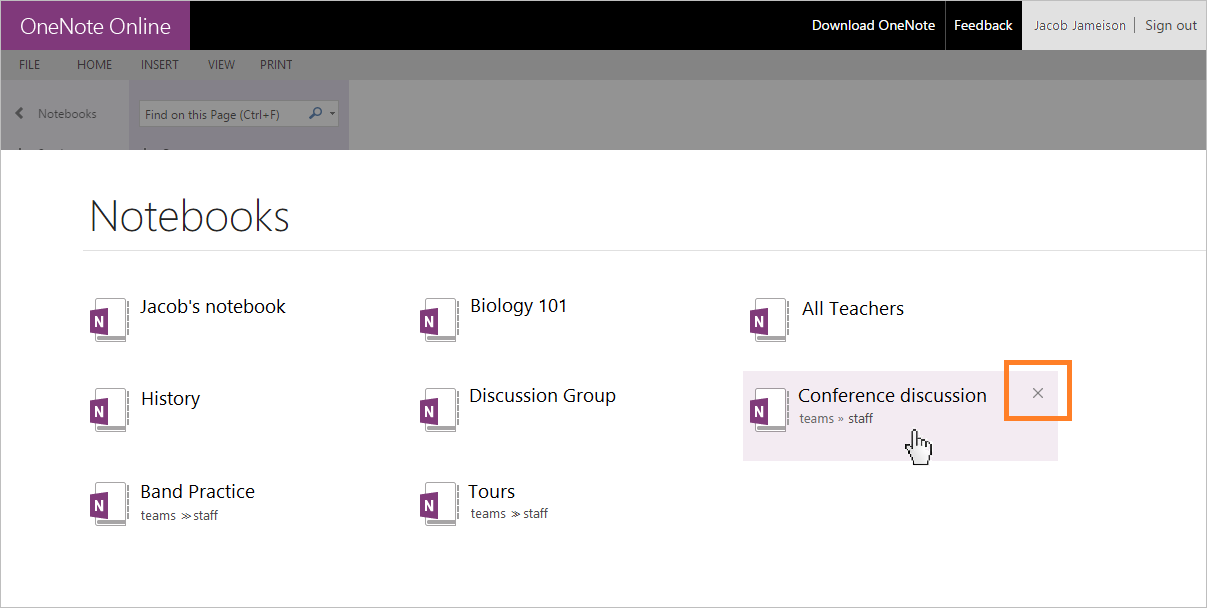Click the Find on this Page field

[222, 114]
